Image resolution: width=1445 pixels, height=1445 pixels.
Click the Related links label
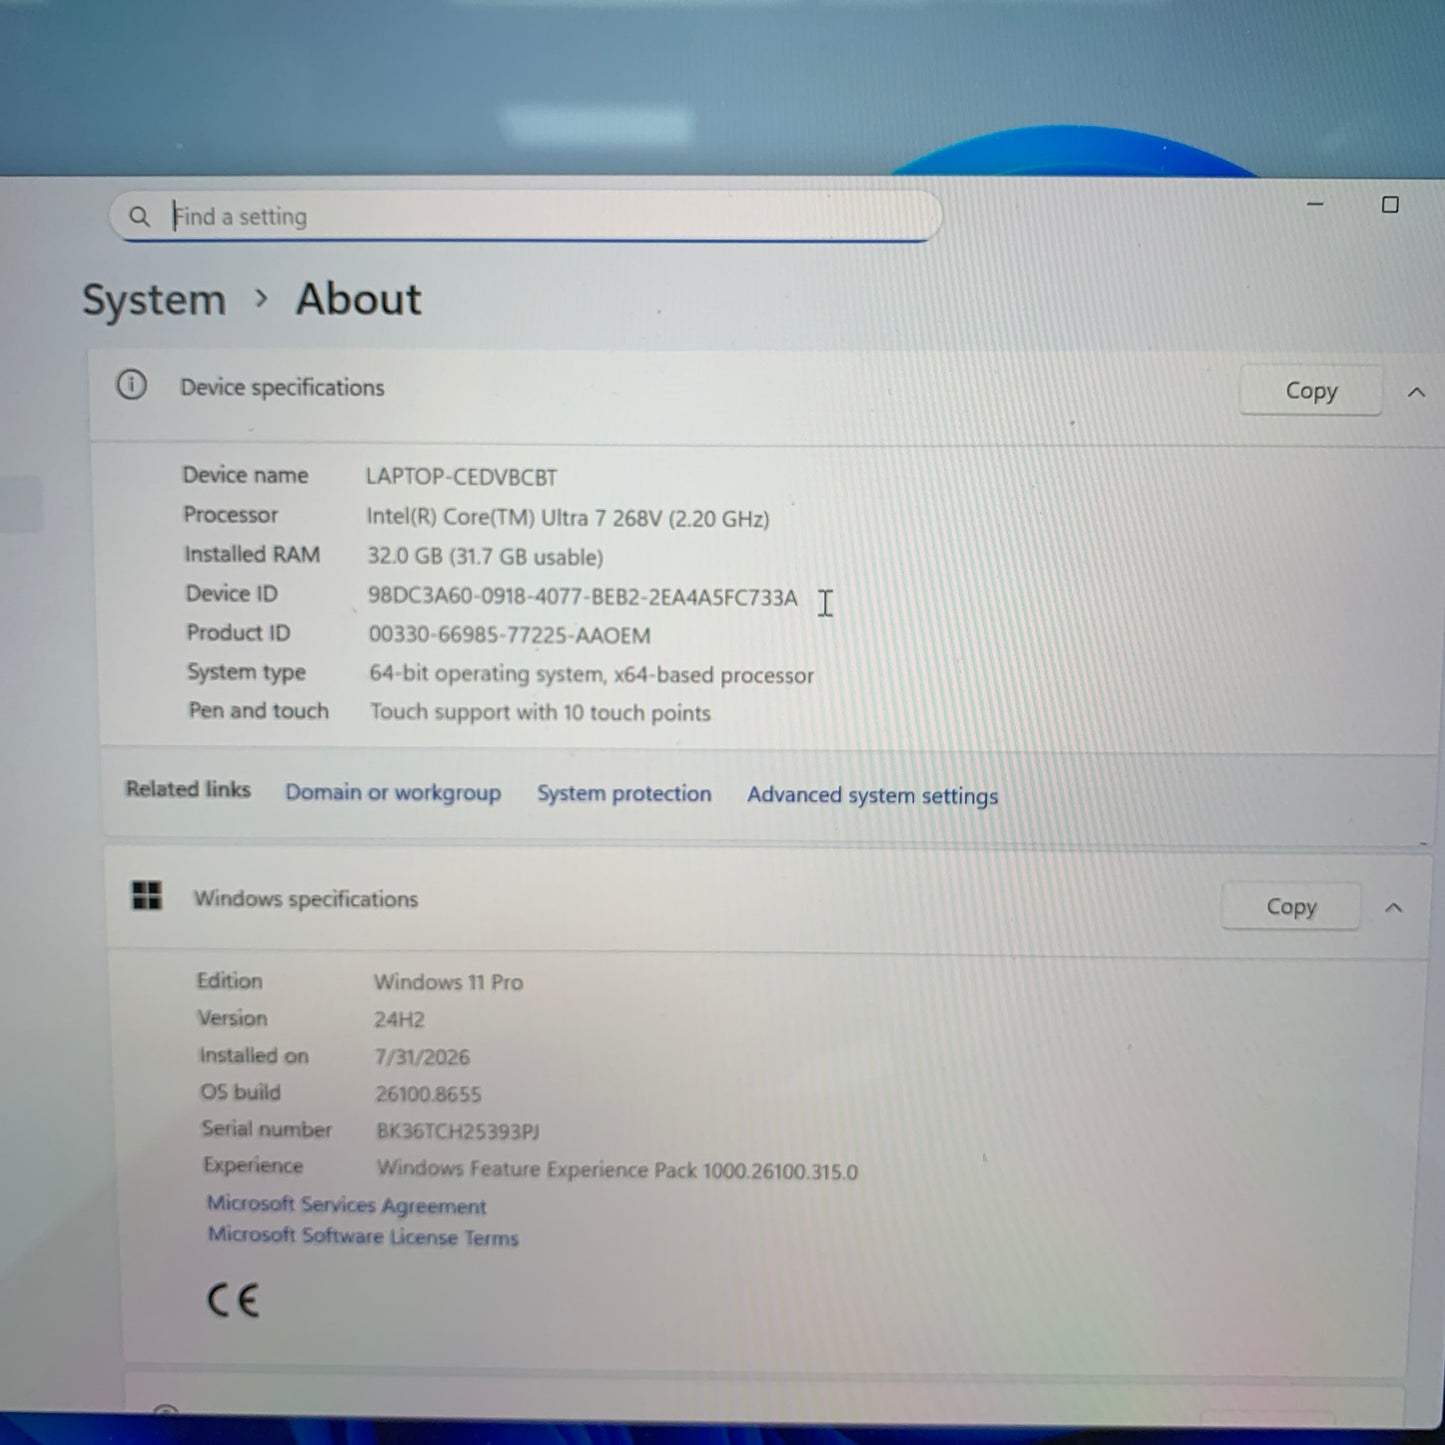coord(188,789)
